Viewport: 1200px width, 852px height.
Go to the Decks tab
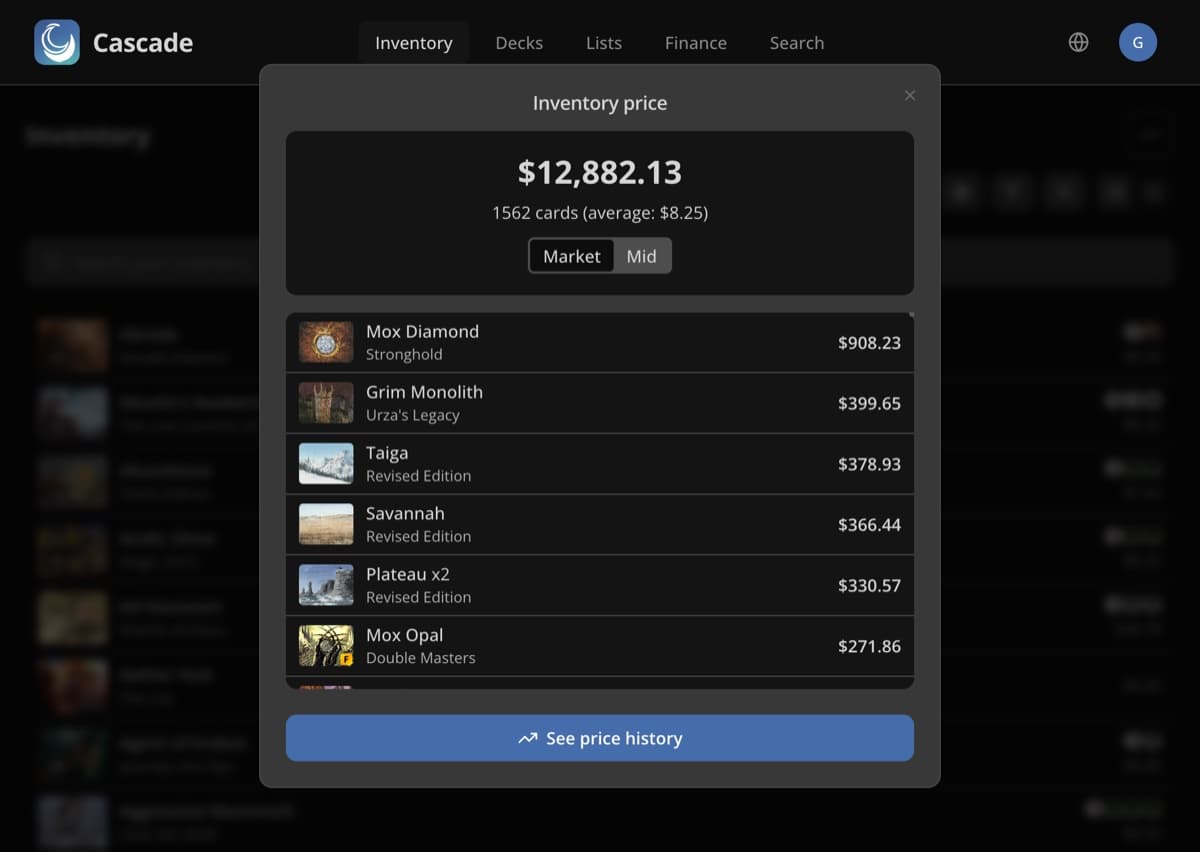coord(519,43)
